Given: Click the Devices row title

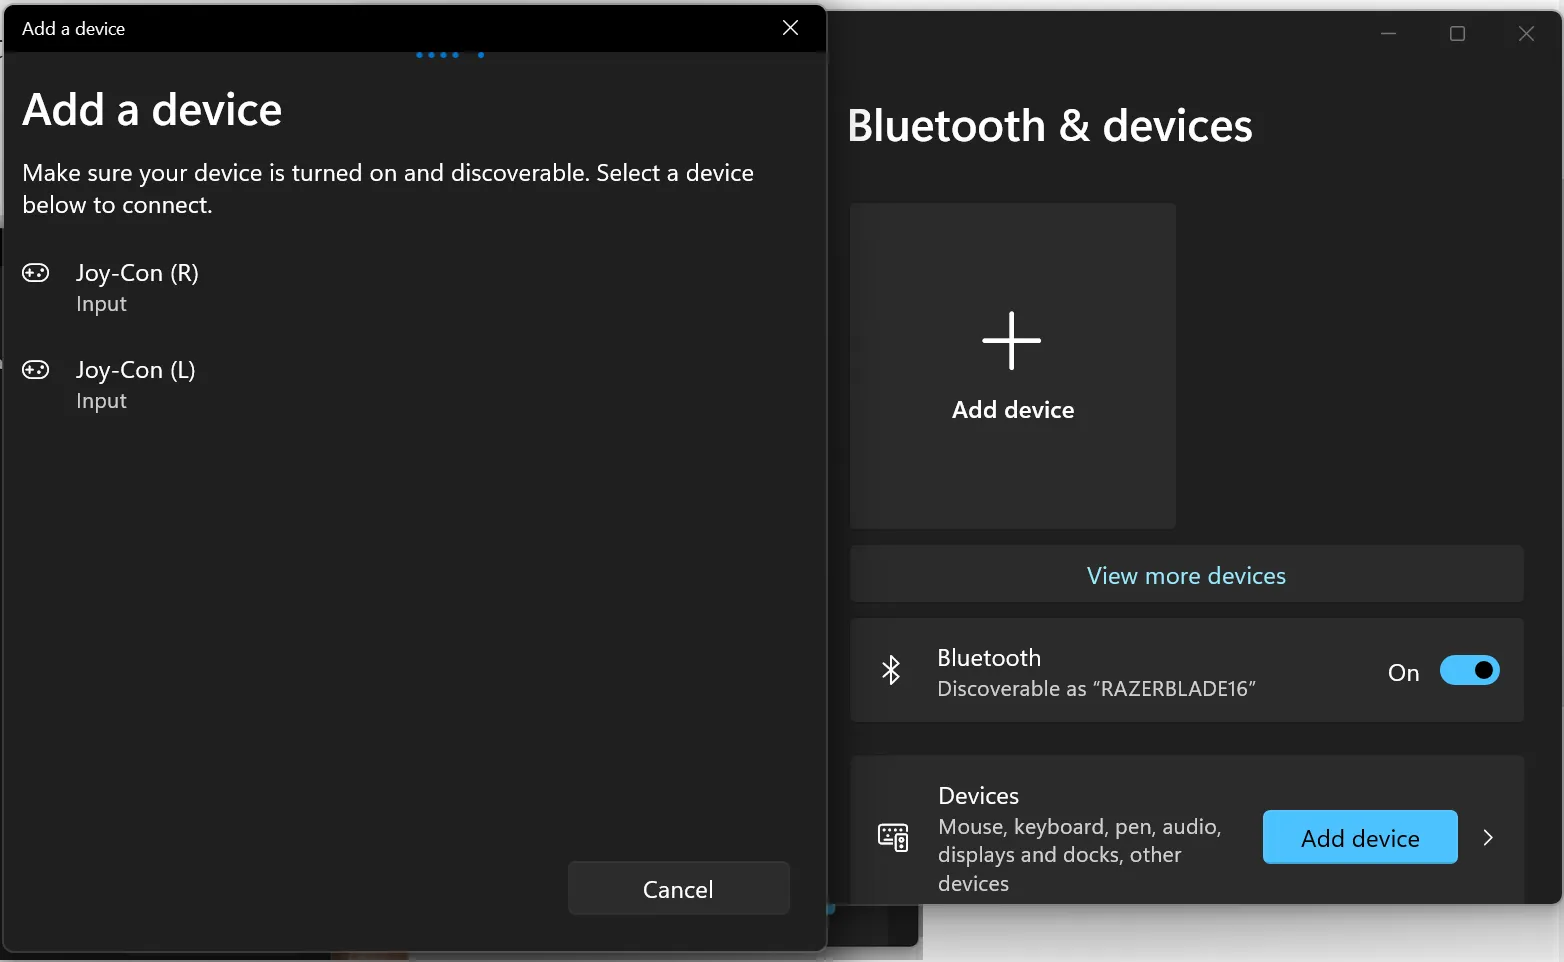Looking at the screenshot, I should (x=978, y=796).
